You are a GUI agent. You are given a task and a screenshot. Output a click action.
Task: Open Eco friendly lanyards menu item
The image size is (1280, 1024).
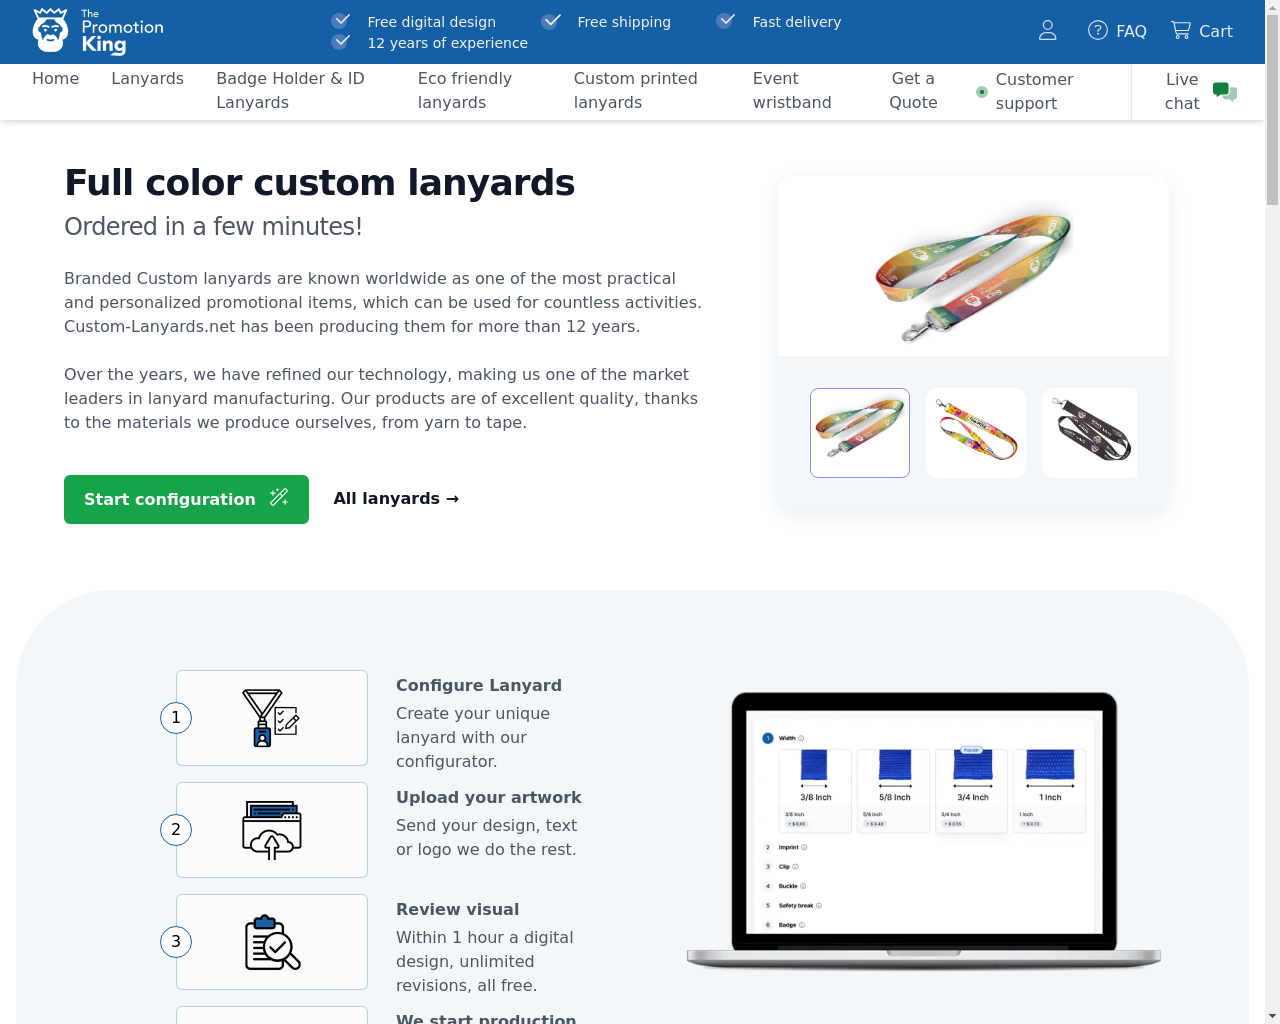tap(464, 90)
